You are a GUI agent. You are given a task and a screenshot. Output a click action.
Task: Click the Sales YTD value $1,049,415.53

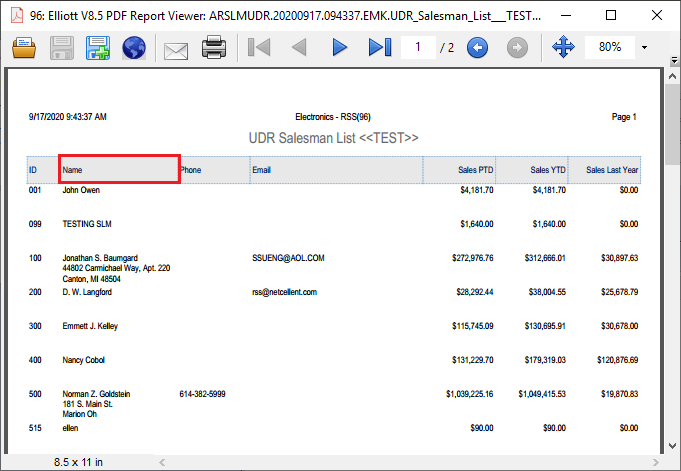(x=542, y=394)
